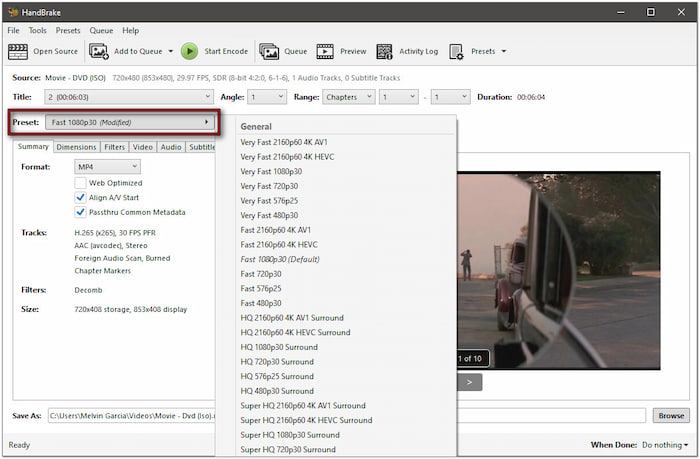700x459 pixels.
Task: Switch to the Video tab
Action: 143,147
